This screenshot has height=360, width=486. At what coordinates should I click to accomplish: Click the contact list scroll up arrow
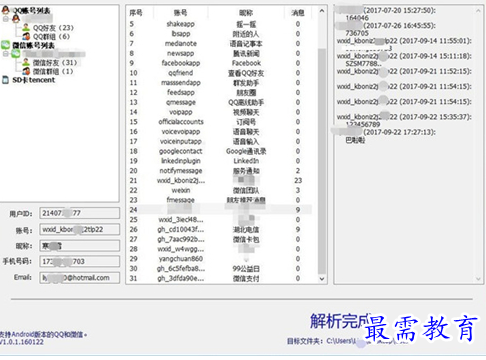click(322, 11)
